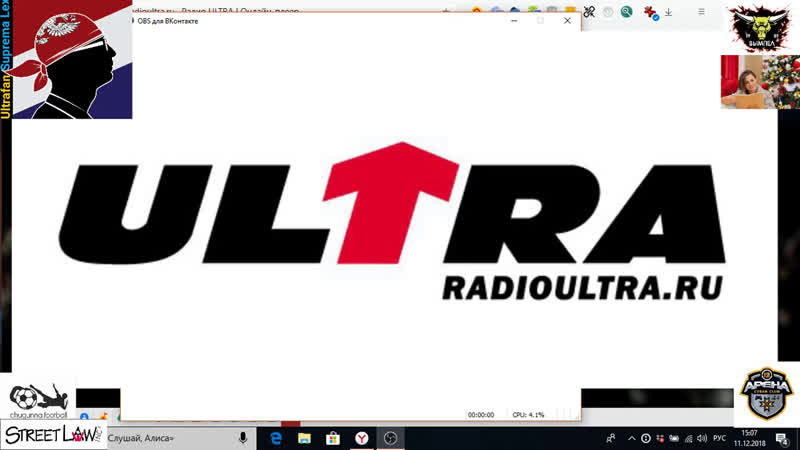Viewport: 800px width, 450px height.
Task: Click the CPU: 4.1% status text
Action: 528,415
